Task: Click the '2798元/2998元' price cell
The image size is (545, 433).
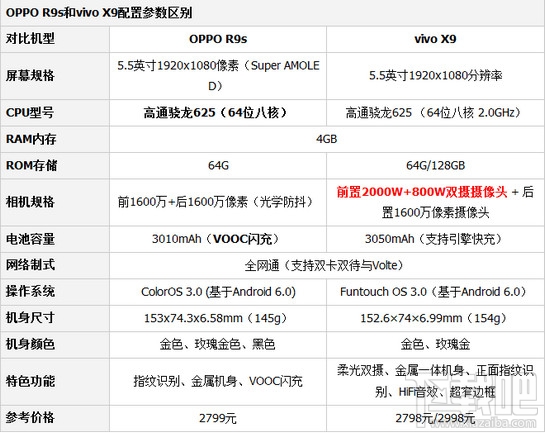Action: (435, 418)
